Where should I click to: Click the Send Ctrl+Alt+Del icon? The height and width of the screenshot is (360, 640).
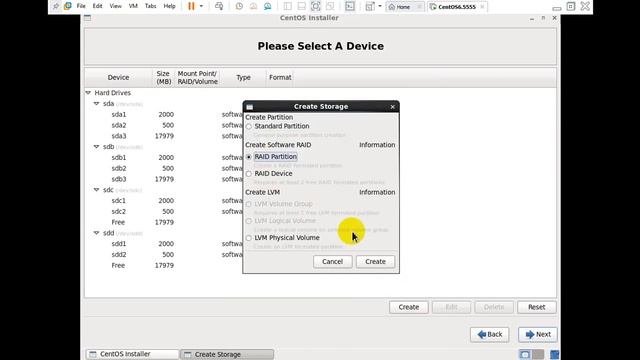(219, 6)
